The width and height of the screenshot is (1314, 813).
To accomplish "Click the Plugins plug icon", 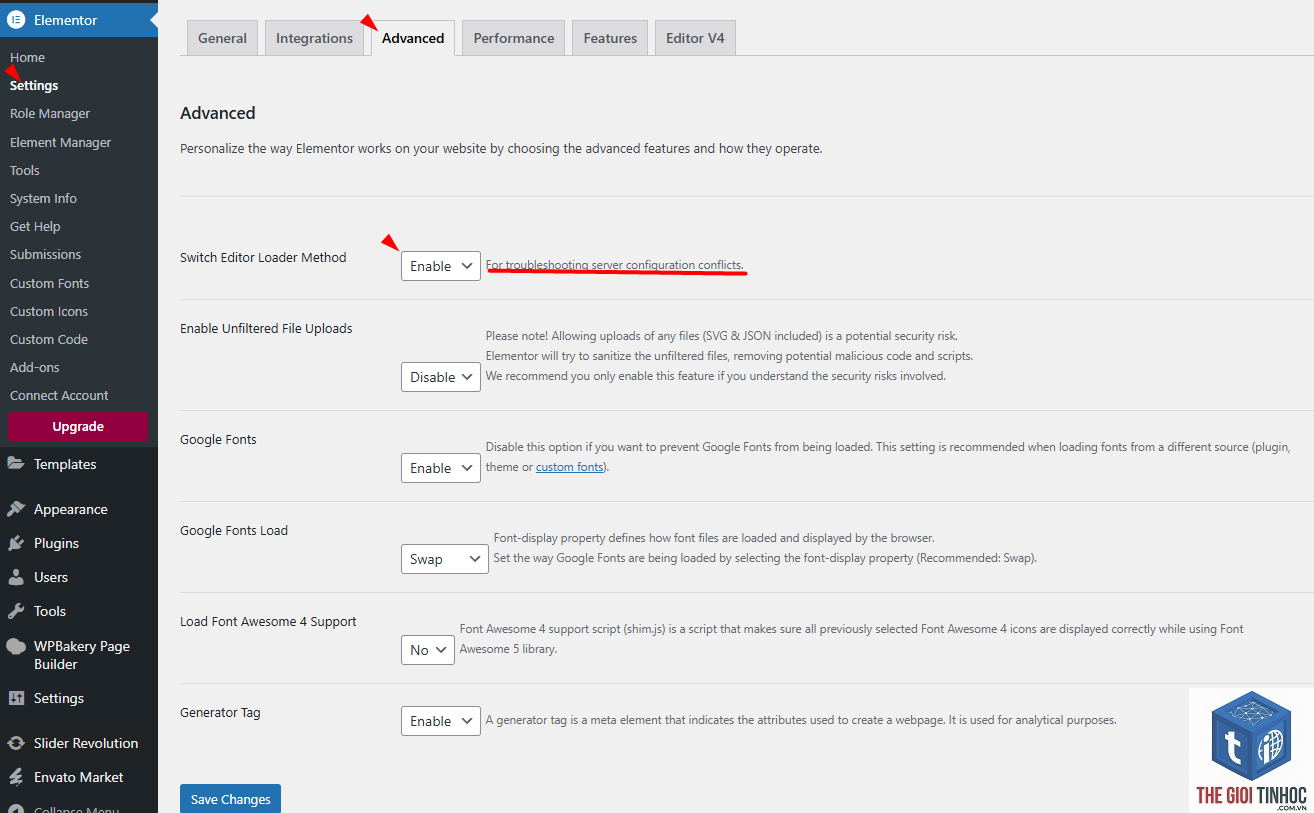I will (x=16, y=543).
